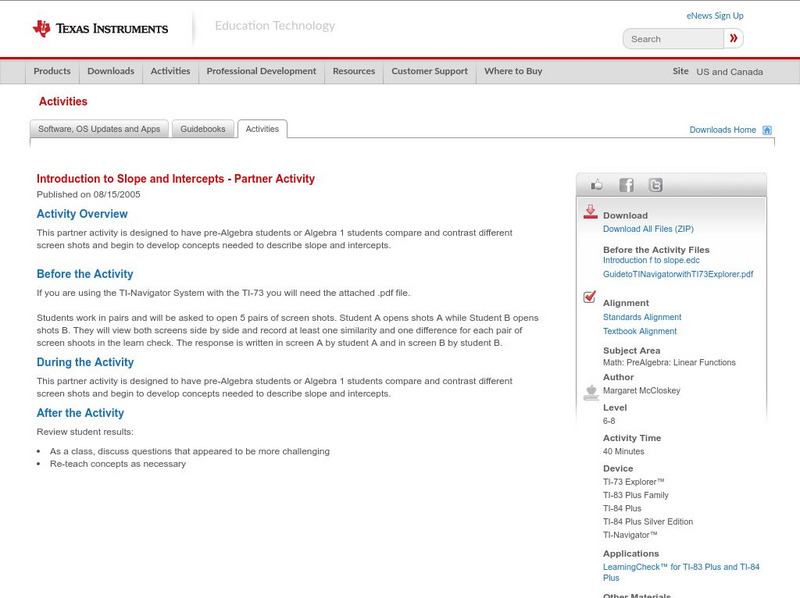Click TI-Navigator device entry

(630, 535)
